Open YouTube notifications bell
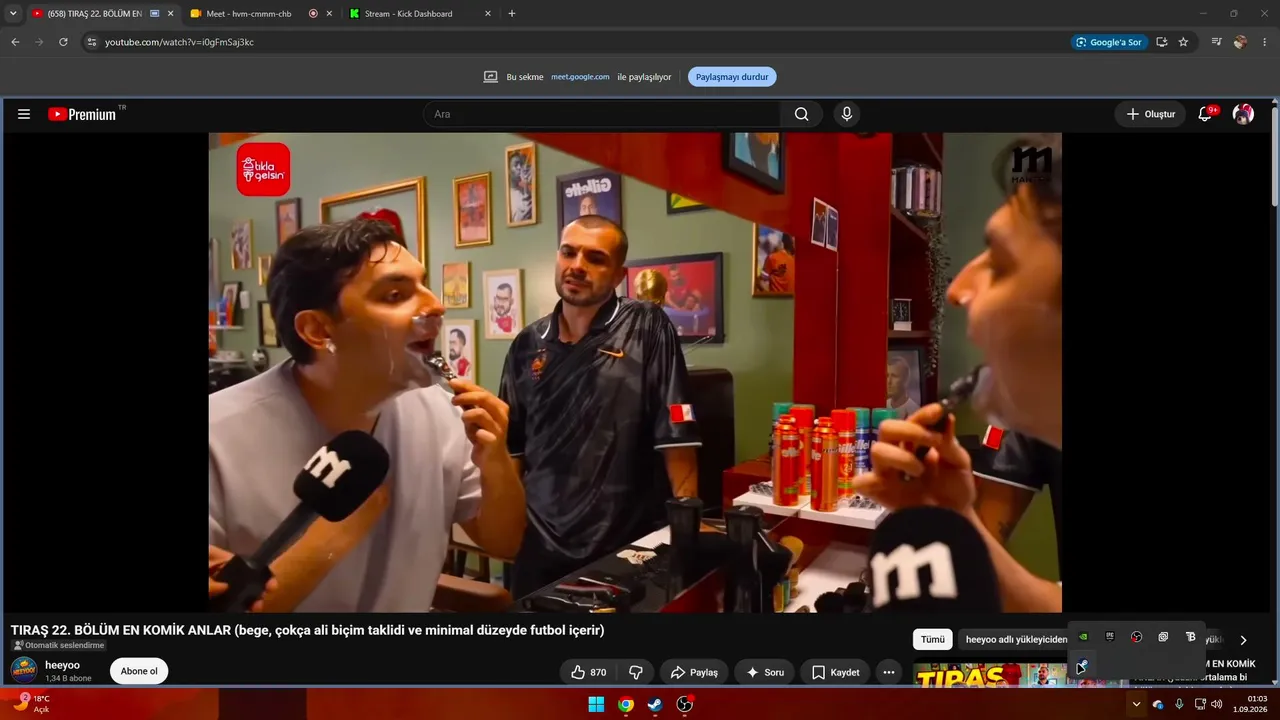The image size is (1280, 720). (1205, 114)
